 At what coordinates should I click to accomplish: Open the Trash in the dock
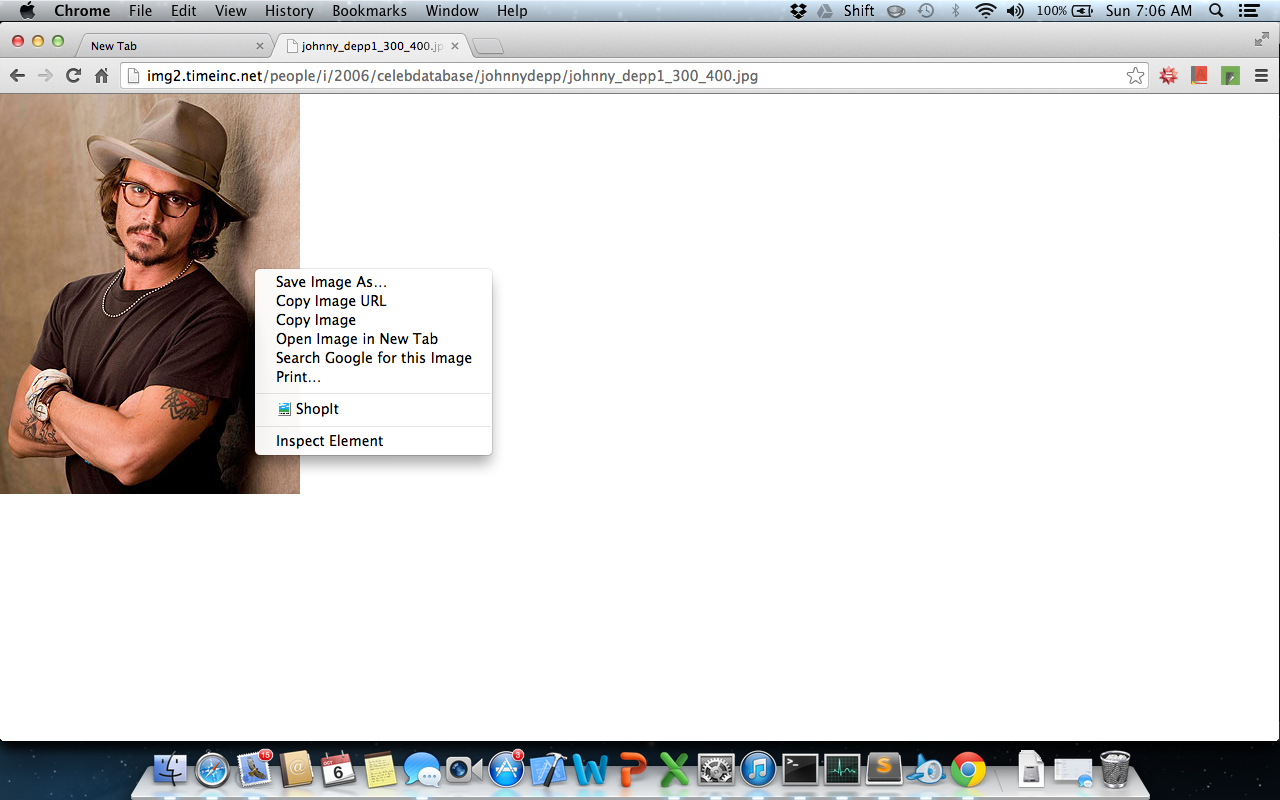[1115, 770]
